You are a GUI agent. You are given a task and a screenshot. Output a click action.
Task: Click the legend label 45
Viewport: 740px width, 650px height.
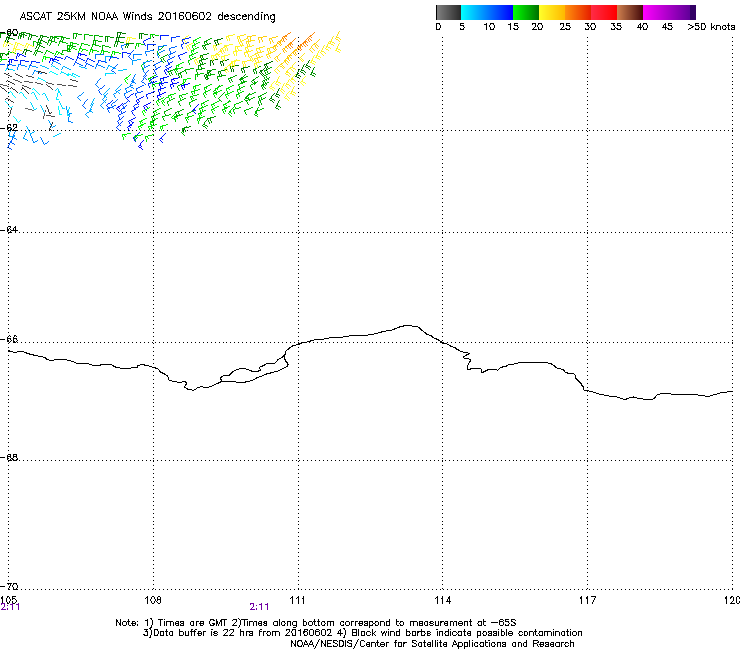[x=666, y=27]
